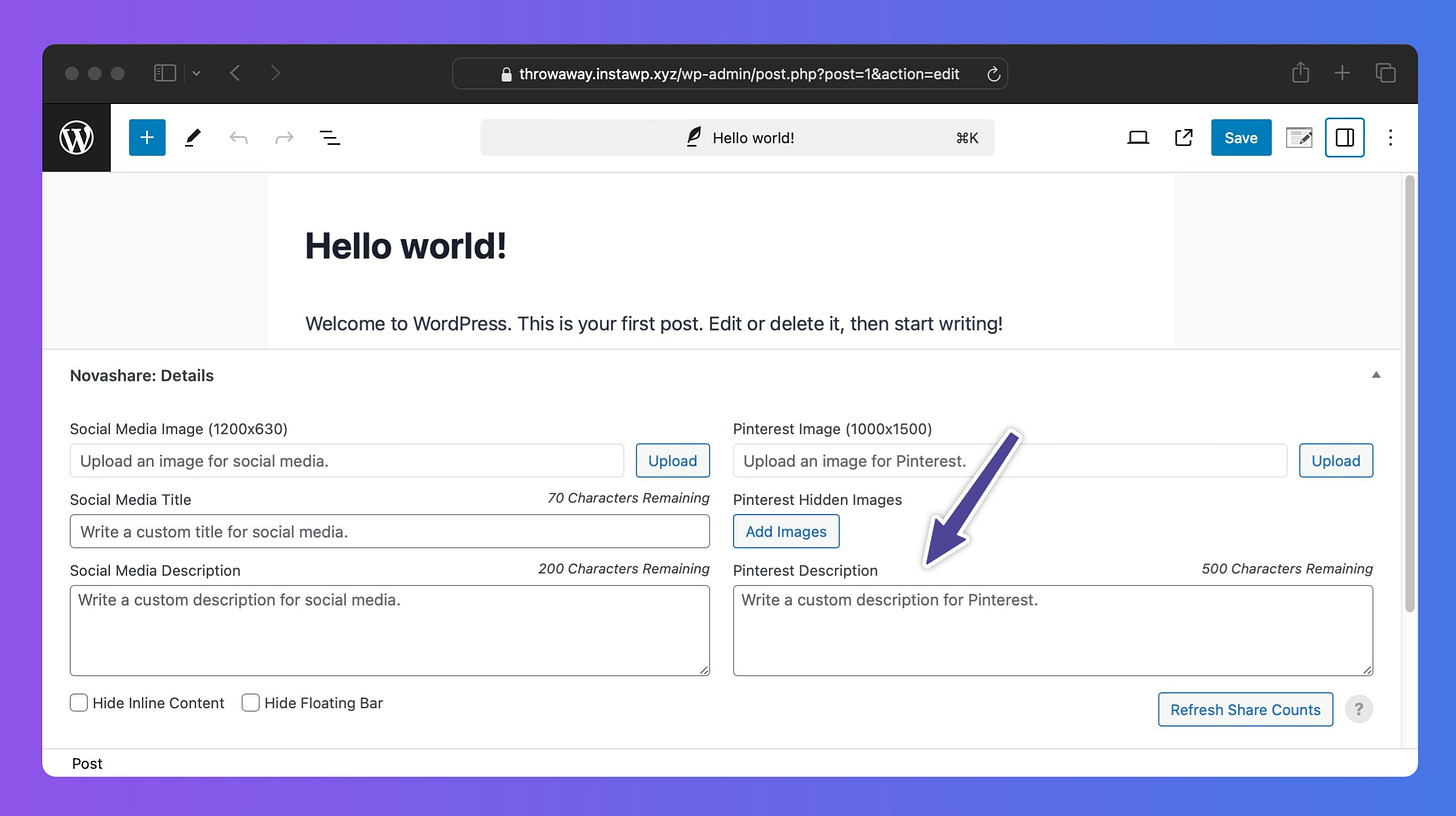The image size is (1456, 816).
Task: Open the block inserter plus button
Action: coord(147,138)
